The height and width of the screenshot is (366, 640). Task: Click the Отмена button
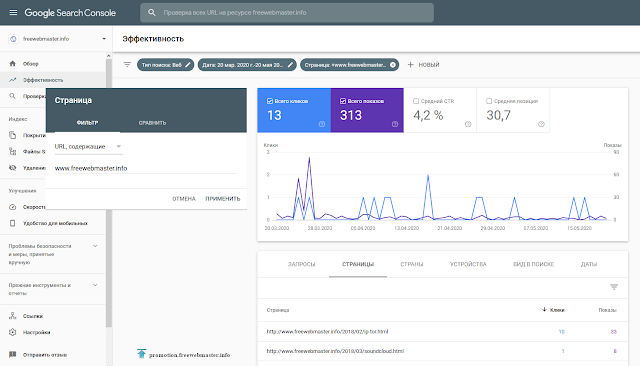point(184,199)
